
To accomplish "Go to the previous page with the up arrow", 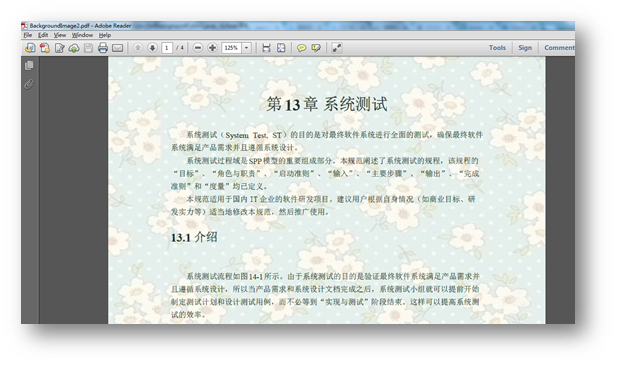I will pyautogui.click(x=138, y=48).
